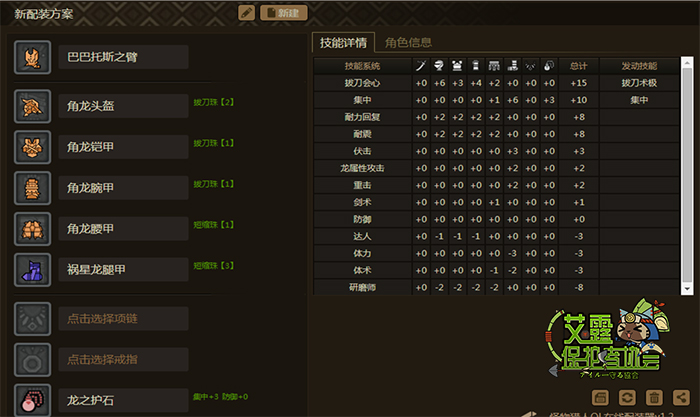700x417 pixels.
Task: Click the arm guard column icon in header
Action: coord(476,66)
